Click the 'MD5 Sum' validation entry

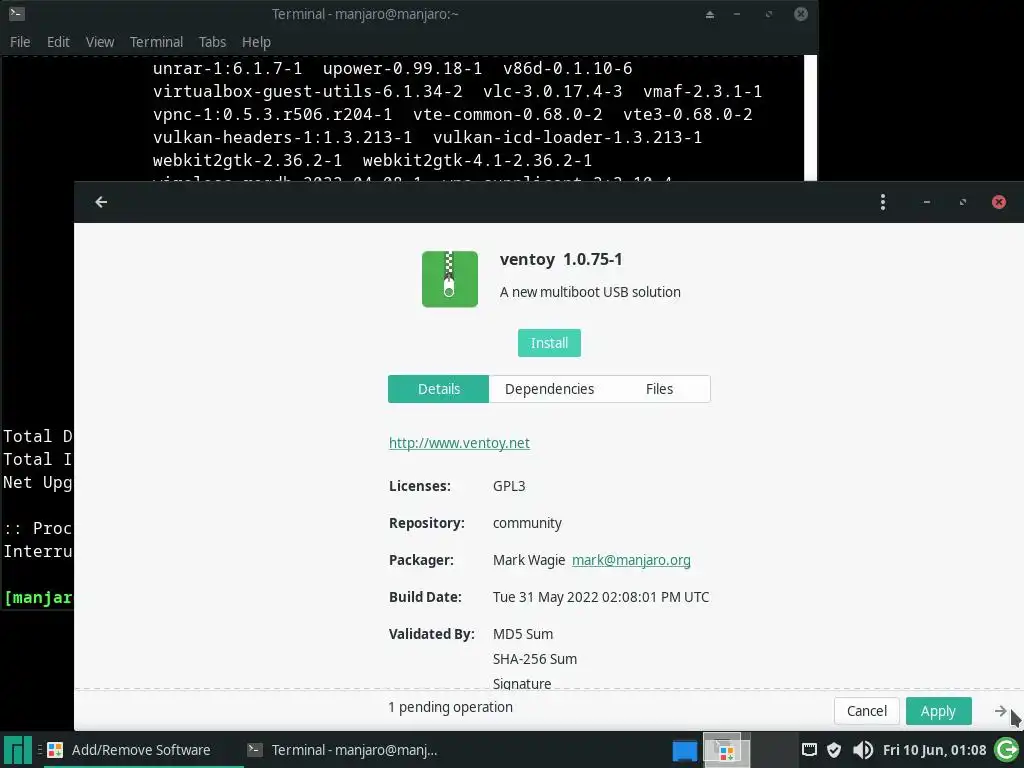coord(523,633)
